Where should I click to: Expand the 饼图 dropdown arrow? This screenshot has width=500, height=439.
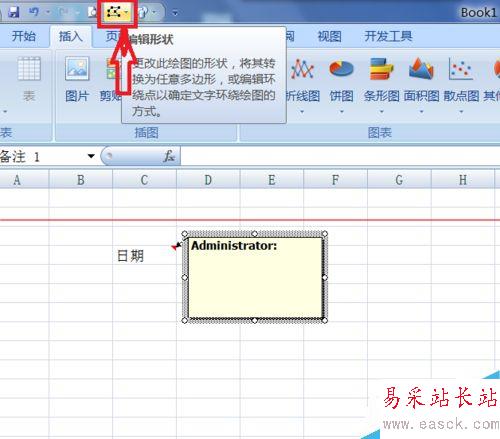pos(342,112)
